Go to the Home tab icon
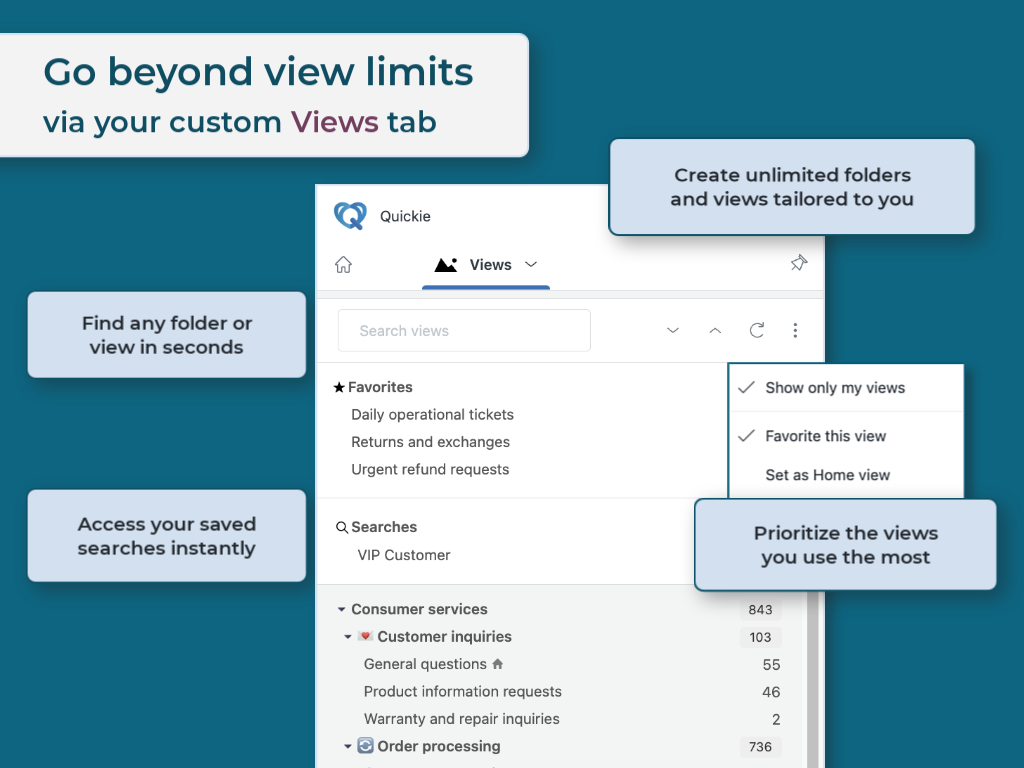The width and height of the screenshot is (1024, 768). [x=343, y=265]
